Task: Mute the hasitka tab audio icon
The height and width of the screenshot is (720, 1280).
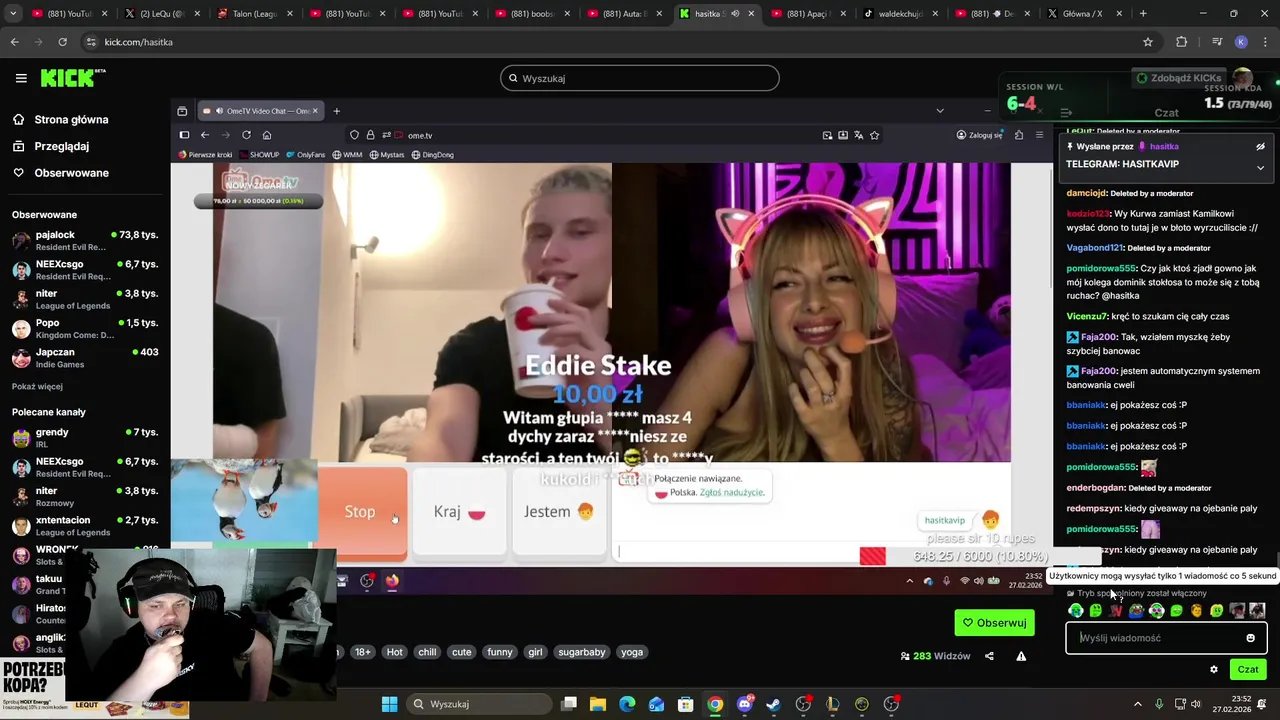Action: click(735, 14)
